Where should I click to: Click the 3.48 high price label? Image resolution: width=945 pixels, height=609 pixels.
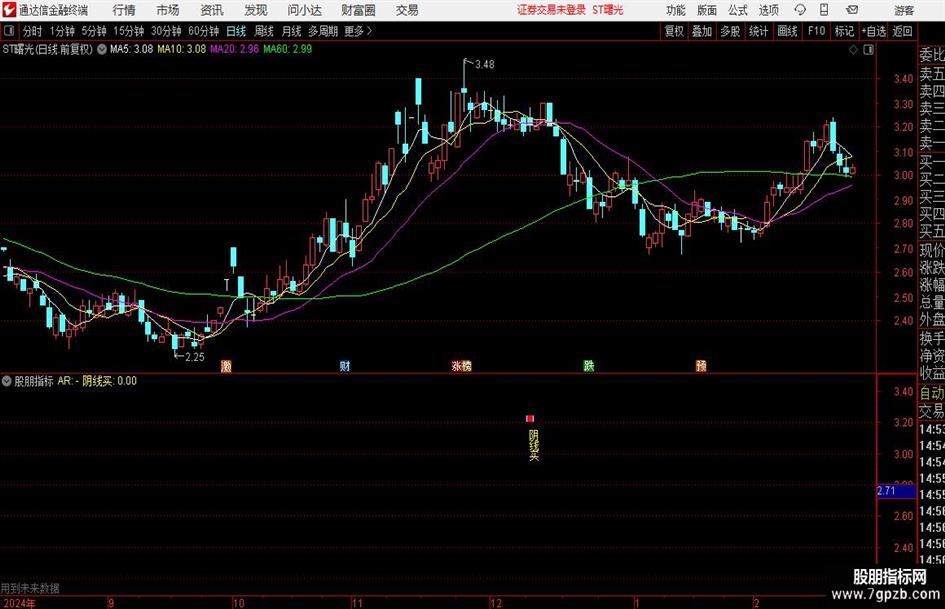(484, 64)
